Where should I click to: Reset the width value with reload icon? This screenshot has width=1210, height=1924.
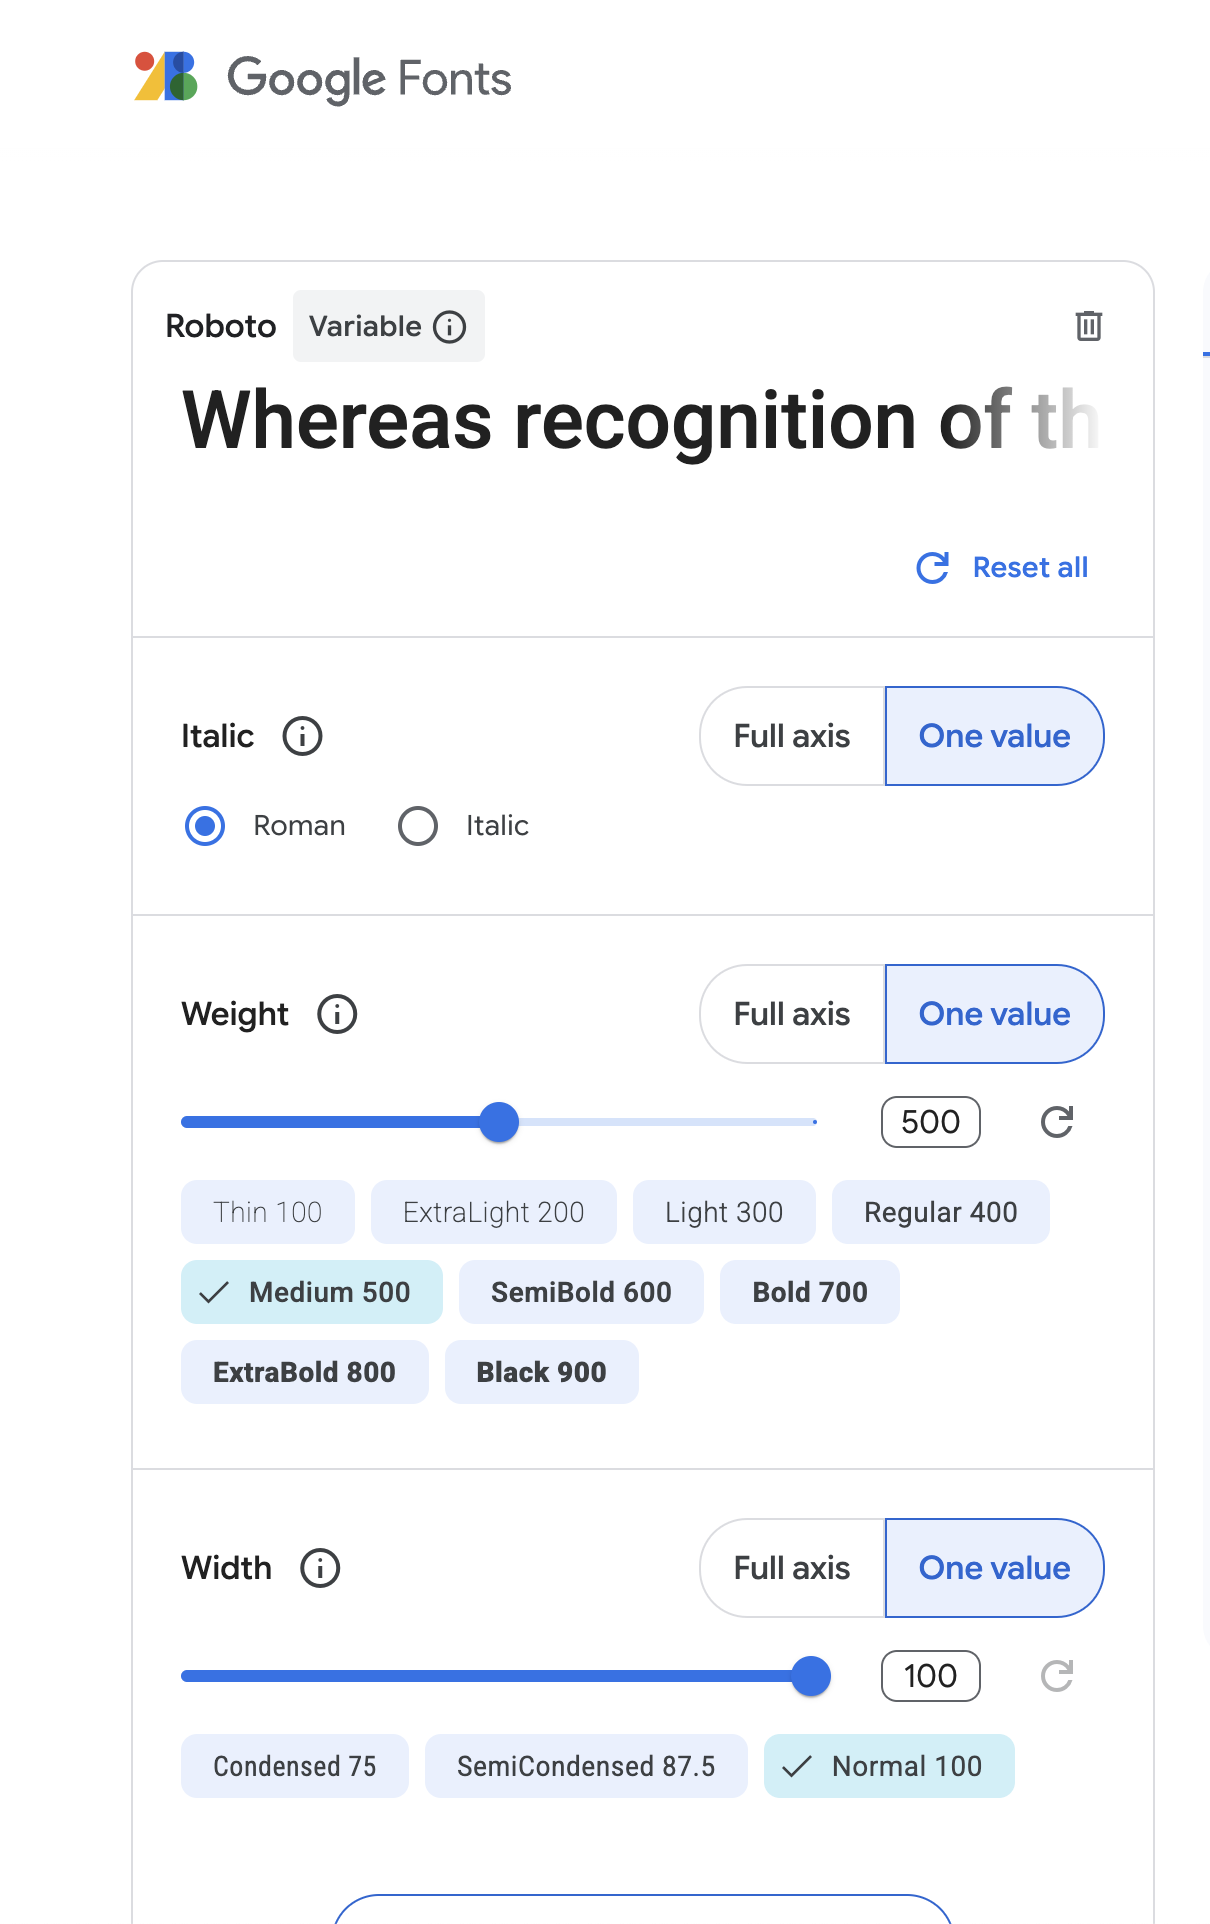tap(1056, 1676)
